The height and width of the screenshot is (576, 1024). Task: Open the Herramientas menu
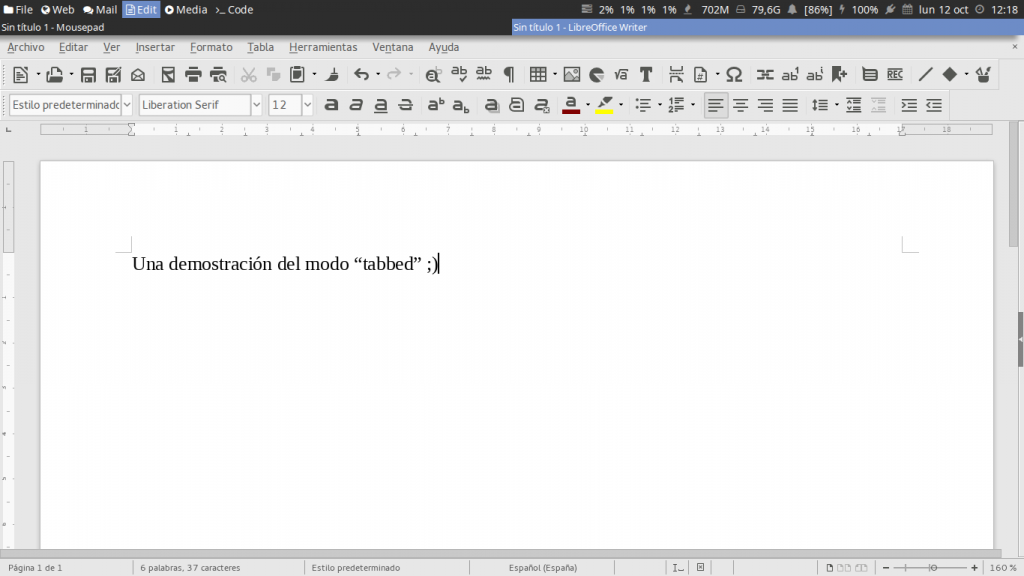point(323,47)
